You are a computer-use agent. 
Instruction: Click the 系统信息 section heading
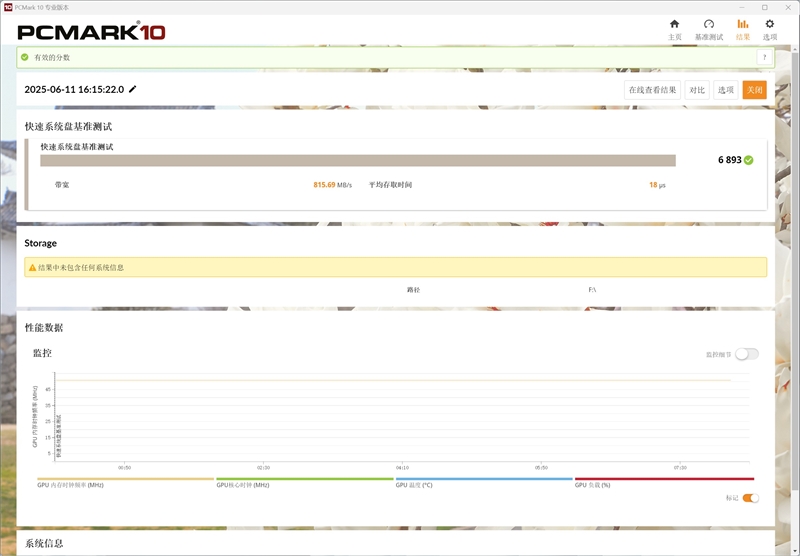[44, 543]
